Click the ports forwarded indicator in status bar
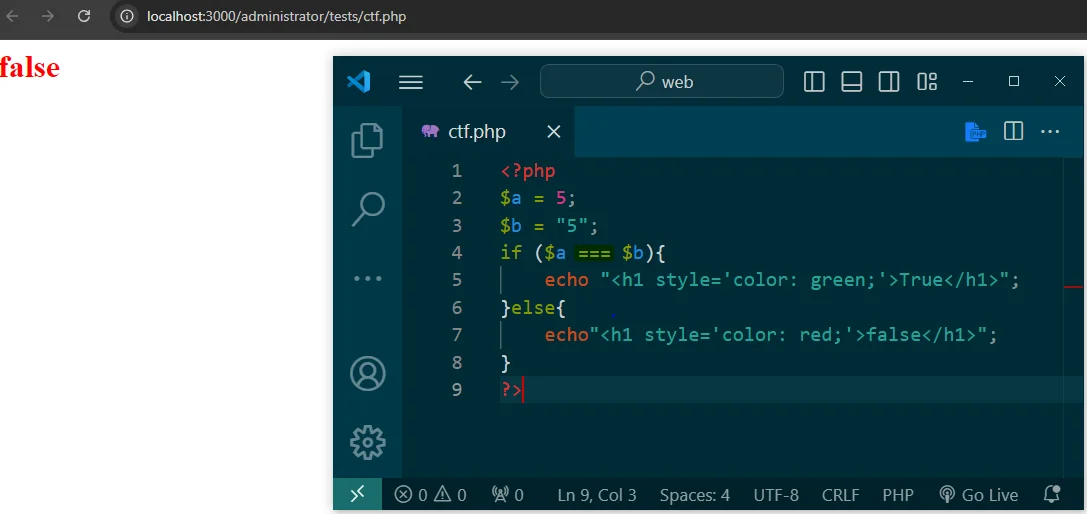Image resolution: width=1087 pixels, height=514 pixels. coord(507,495)
